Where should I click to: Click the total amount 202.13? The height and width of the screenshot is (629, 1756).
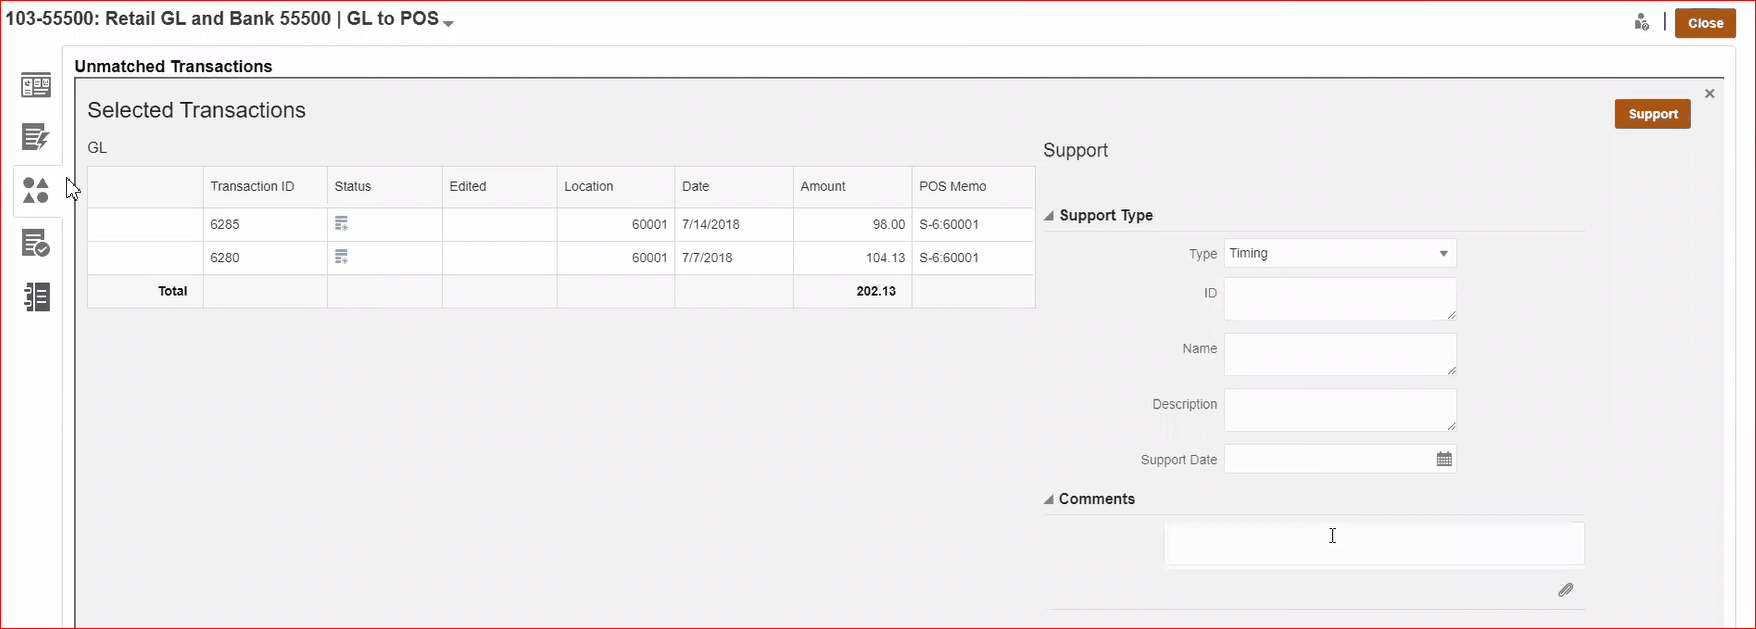(x=876, y=291)
